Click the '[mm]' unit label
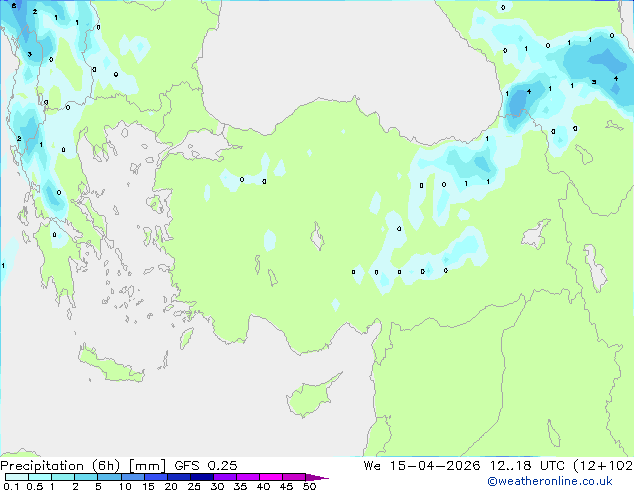The image size is (634, 490). 147,466
